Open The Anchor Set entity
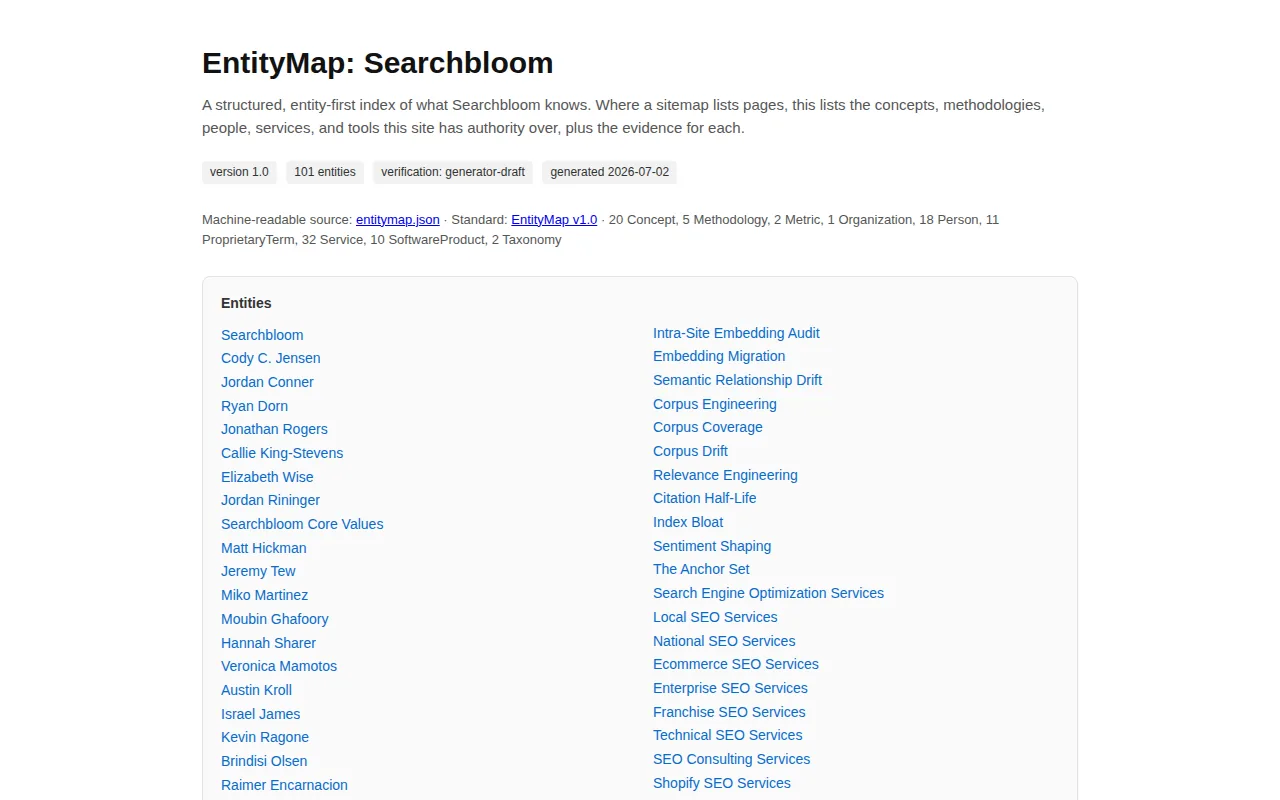 pos(701,569)
